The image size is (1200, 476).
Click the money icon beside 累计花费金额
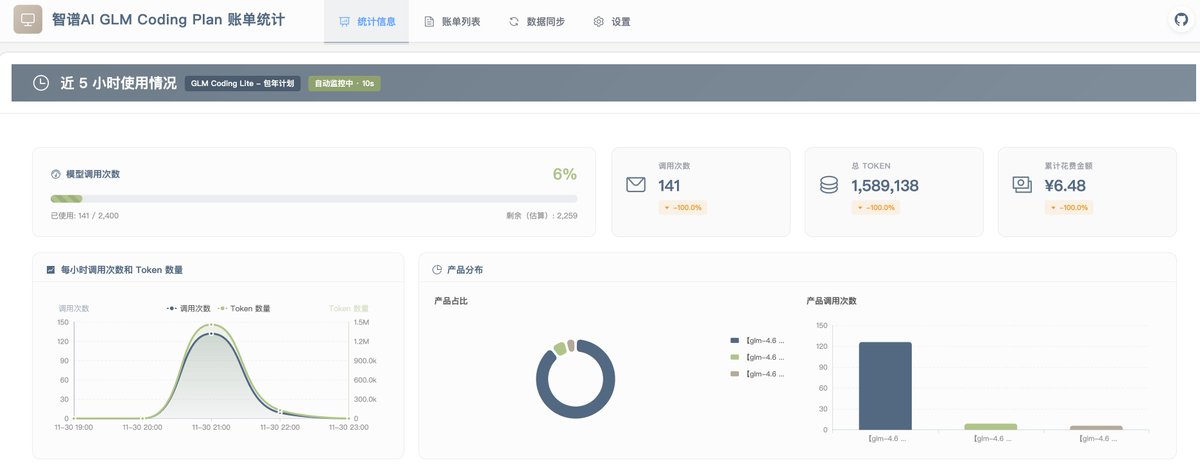point(1022,185)
